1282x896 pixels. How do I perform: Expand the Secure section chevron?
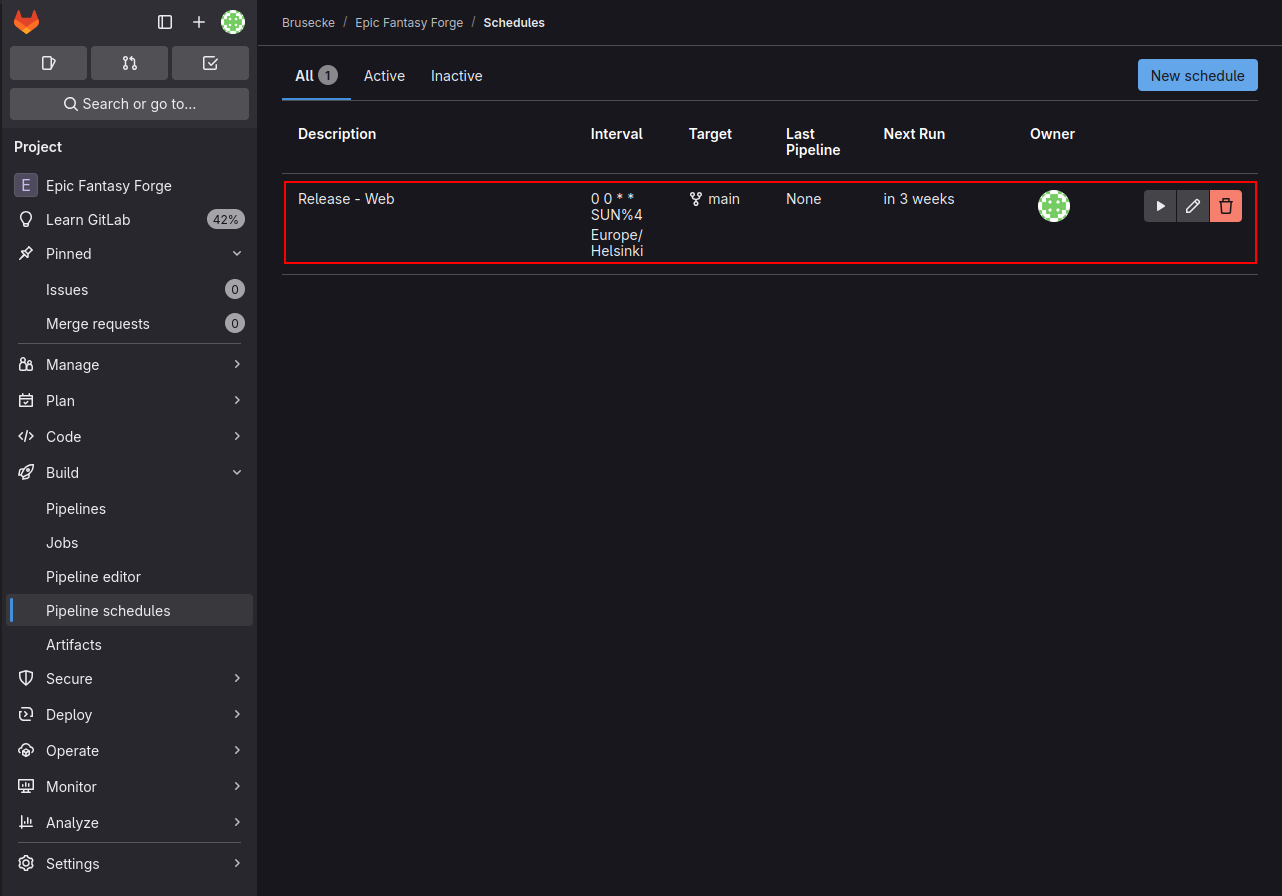(237, 679)
